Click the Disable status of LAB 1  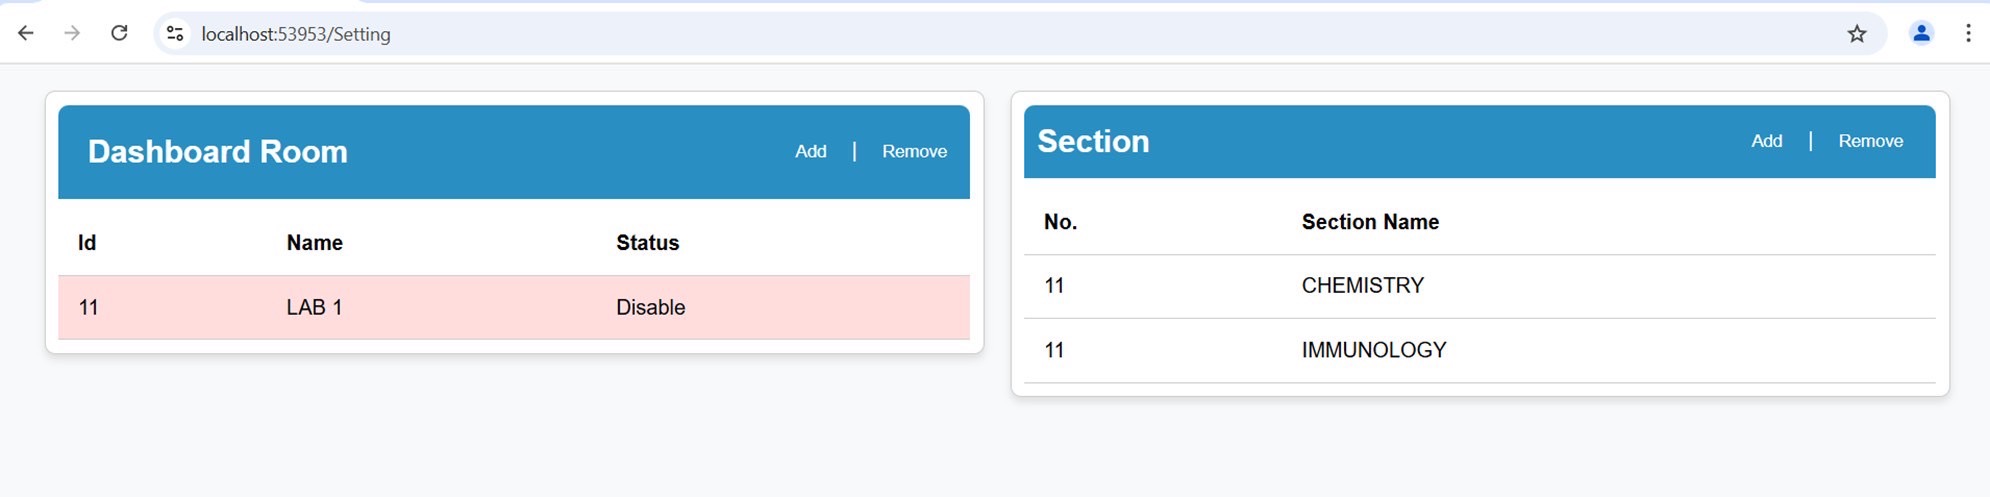click(x=650, y=307)
